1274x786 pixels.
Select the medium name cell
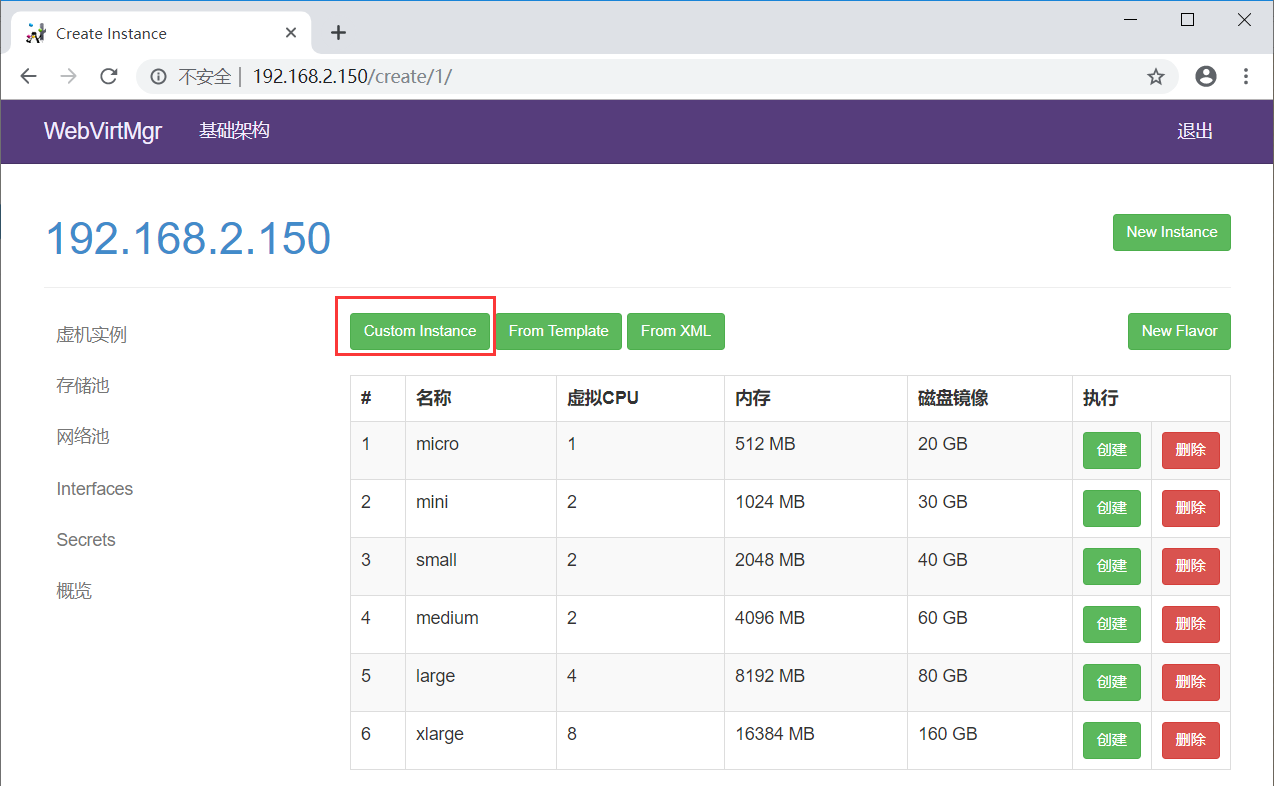481,624
